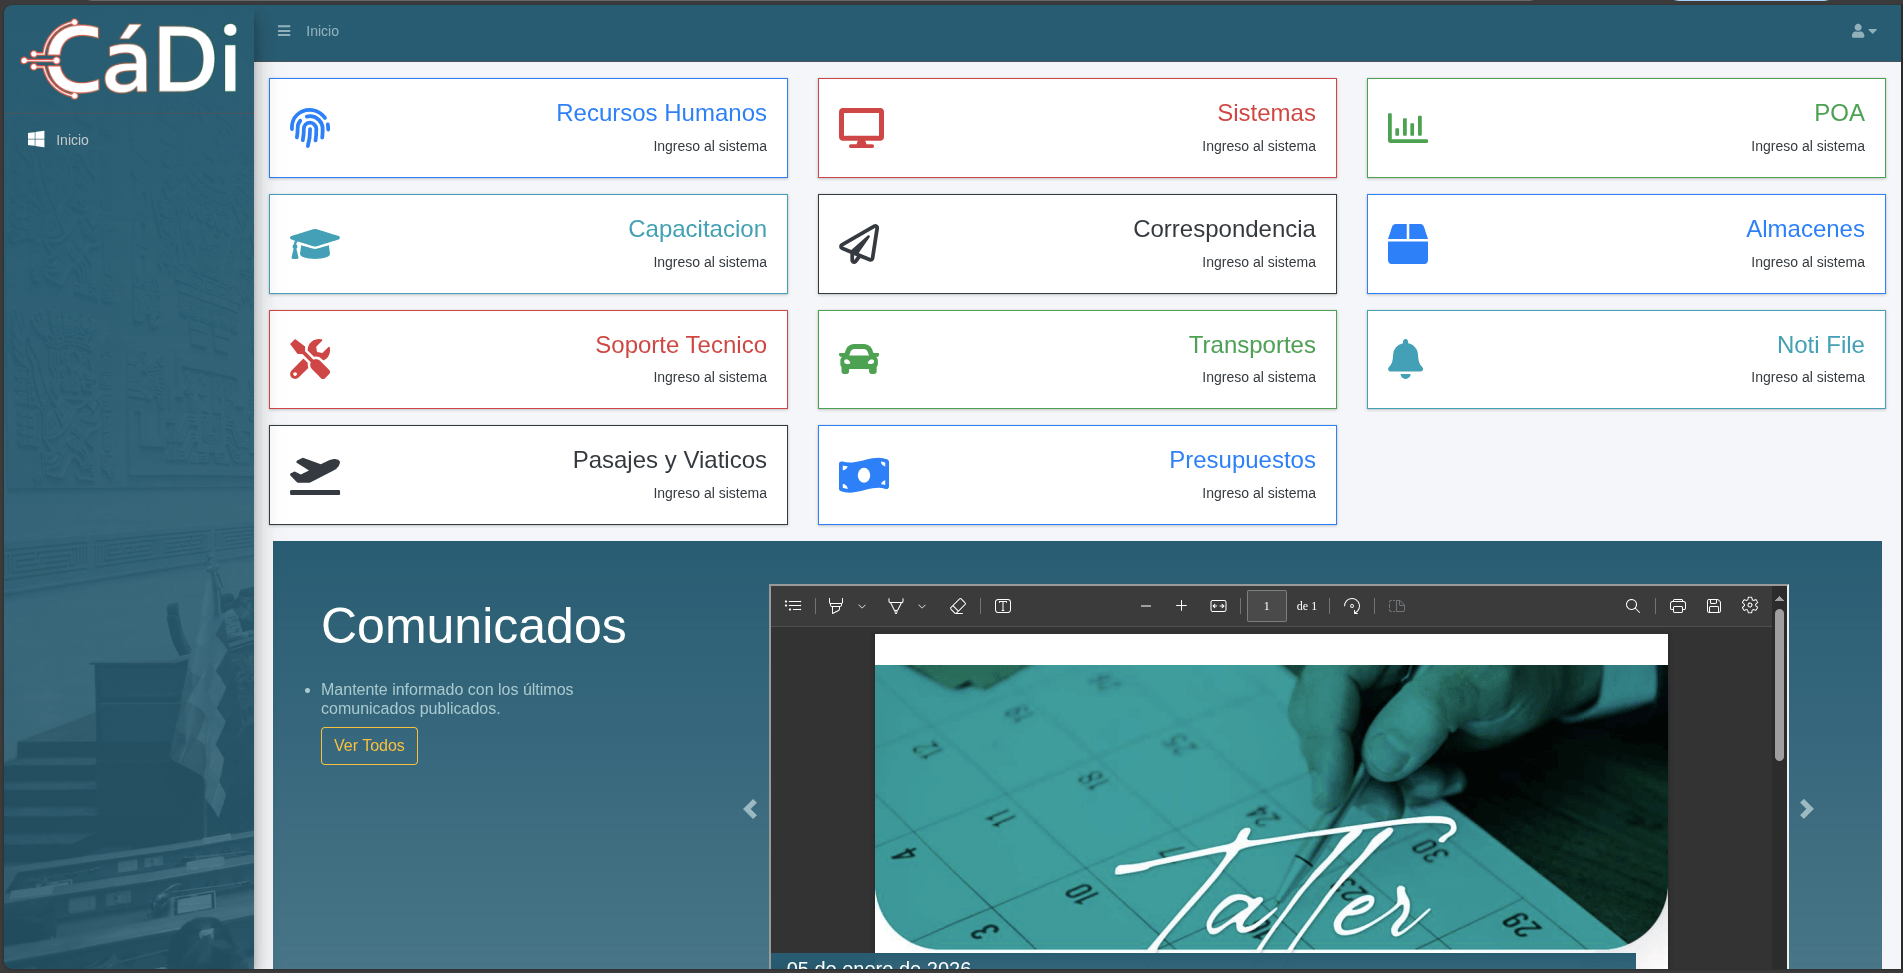Click the Sistemas monitor icon
Image resolution: width=1903 pixels, height=973 pixels.
[861, 128]
